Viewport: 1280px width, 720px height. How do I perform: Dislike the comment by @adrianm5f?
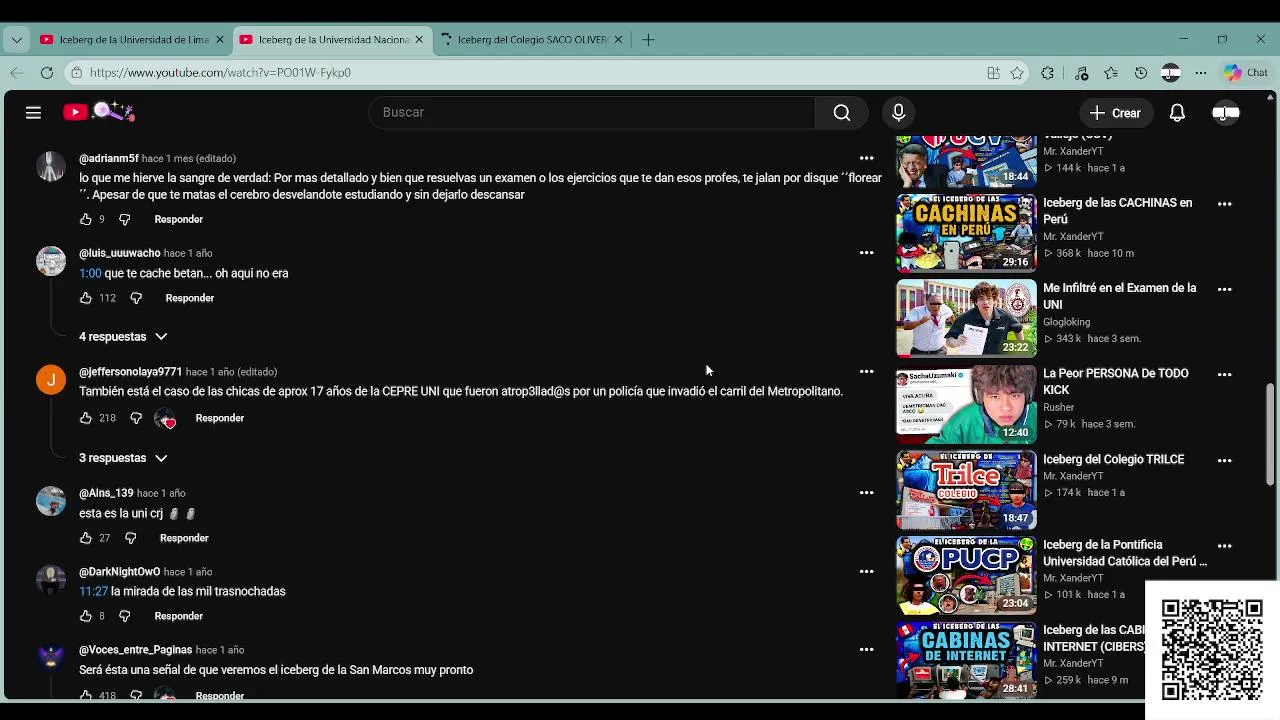pyautogui.click(x=124, y=219)
